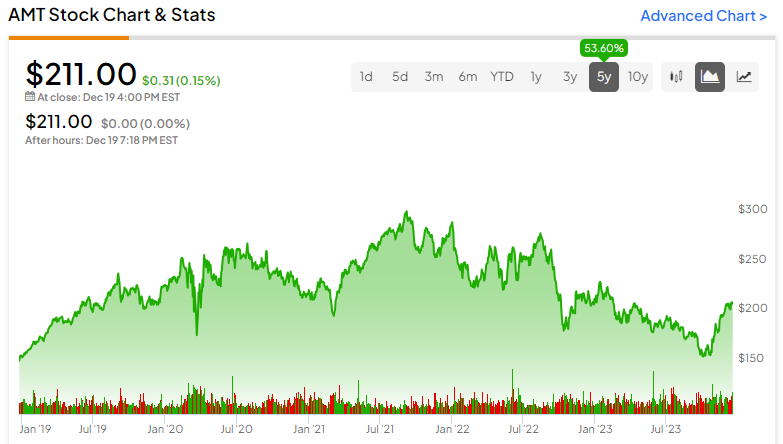This screenshot has width=783, height=444.
Task: Click the Jan '20 date label
Action: 165,429
